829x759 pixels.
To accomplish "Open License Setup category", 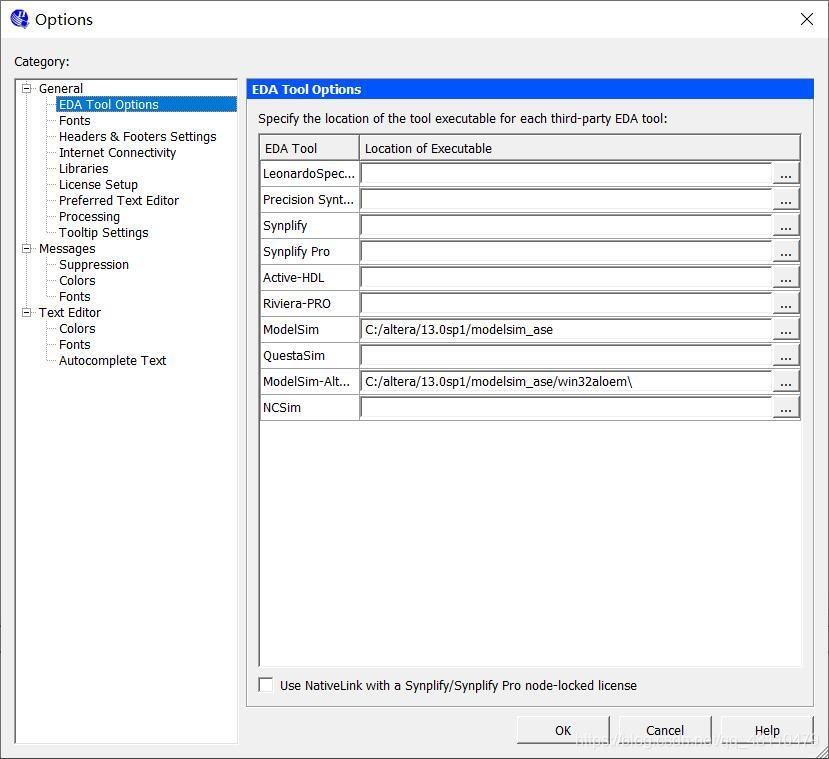I will coord(98,184).
